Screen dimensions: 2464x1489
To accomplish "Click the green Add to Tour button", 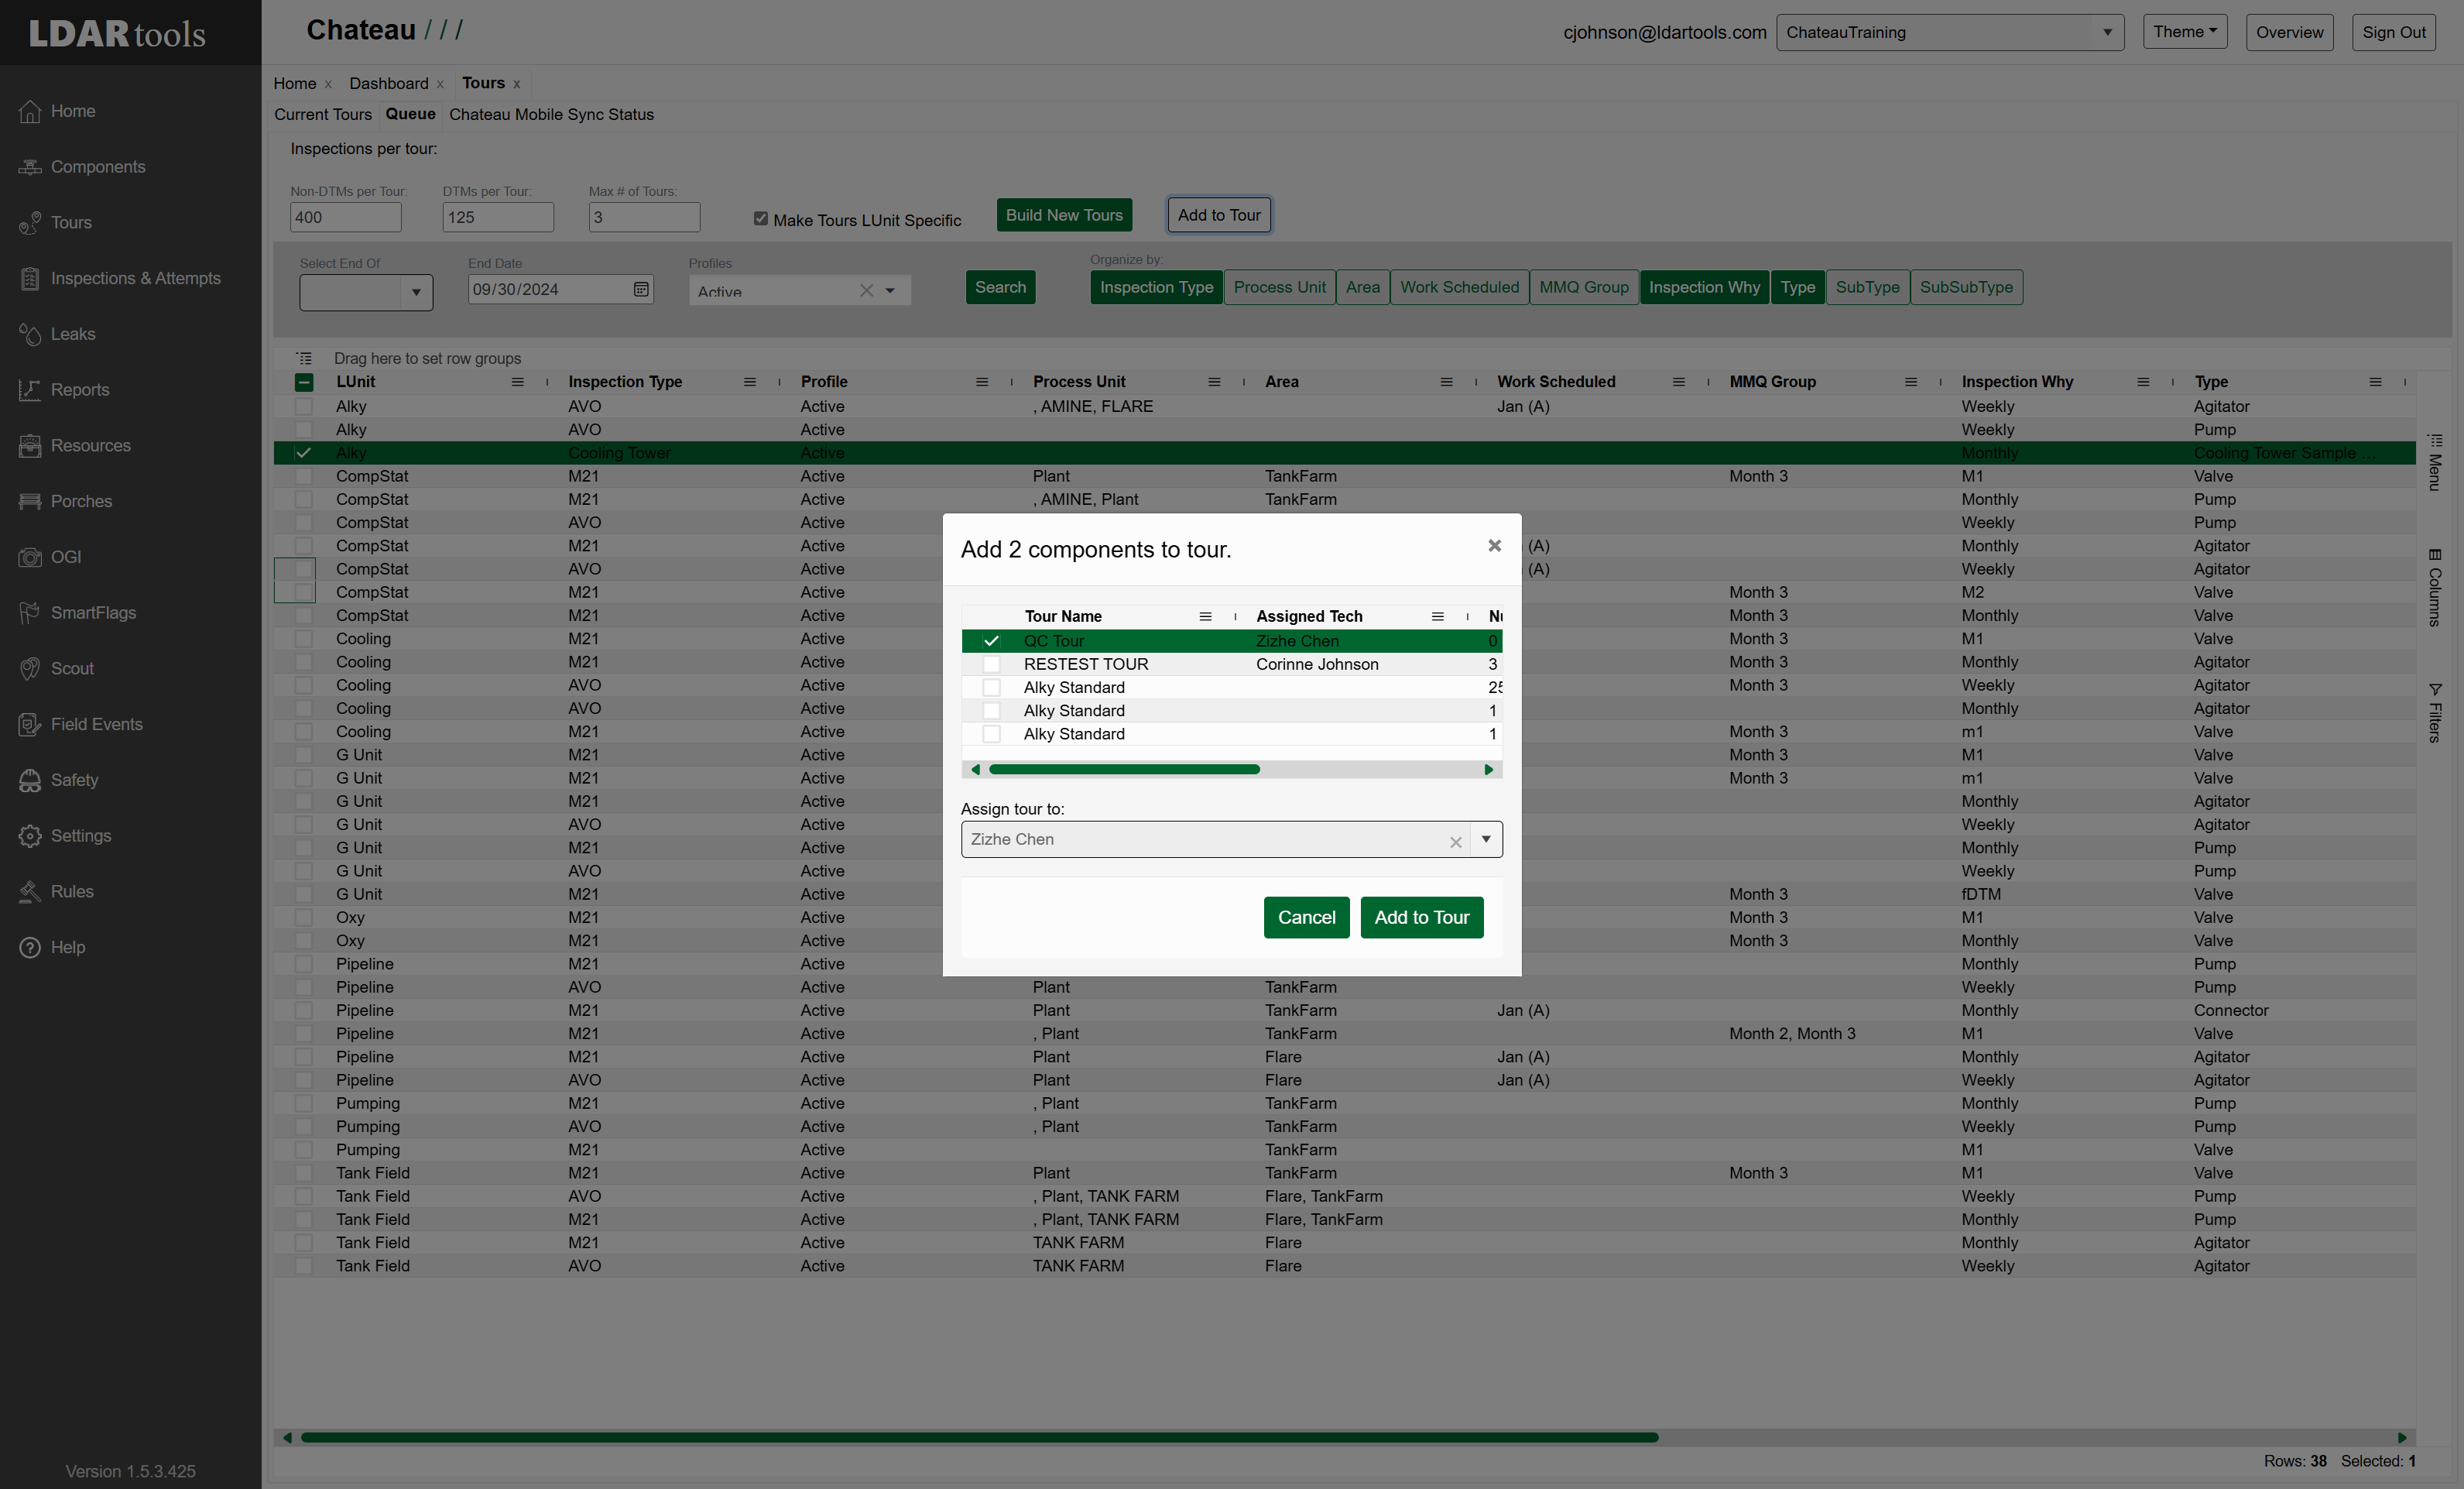I will click(x=1421, y=917).
